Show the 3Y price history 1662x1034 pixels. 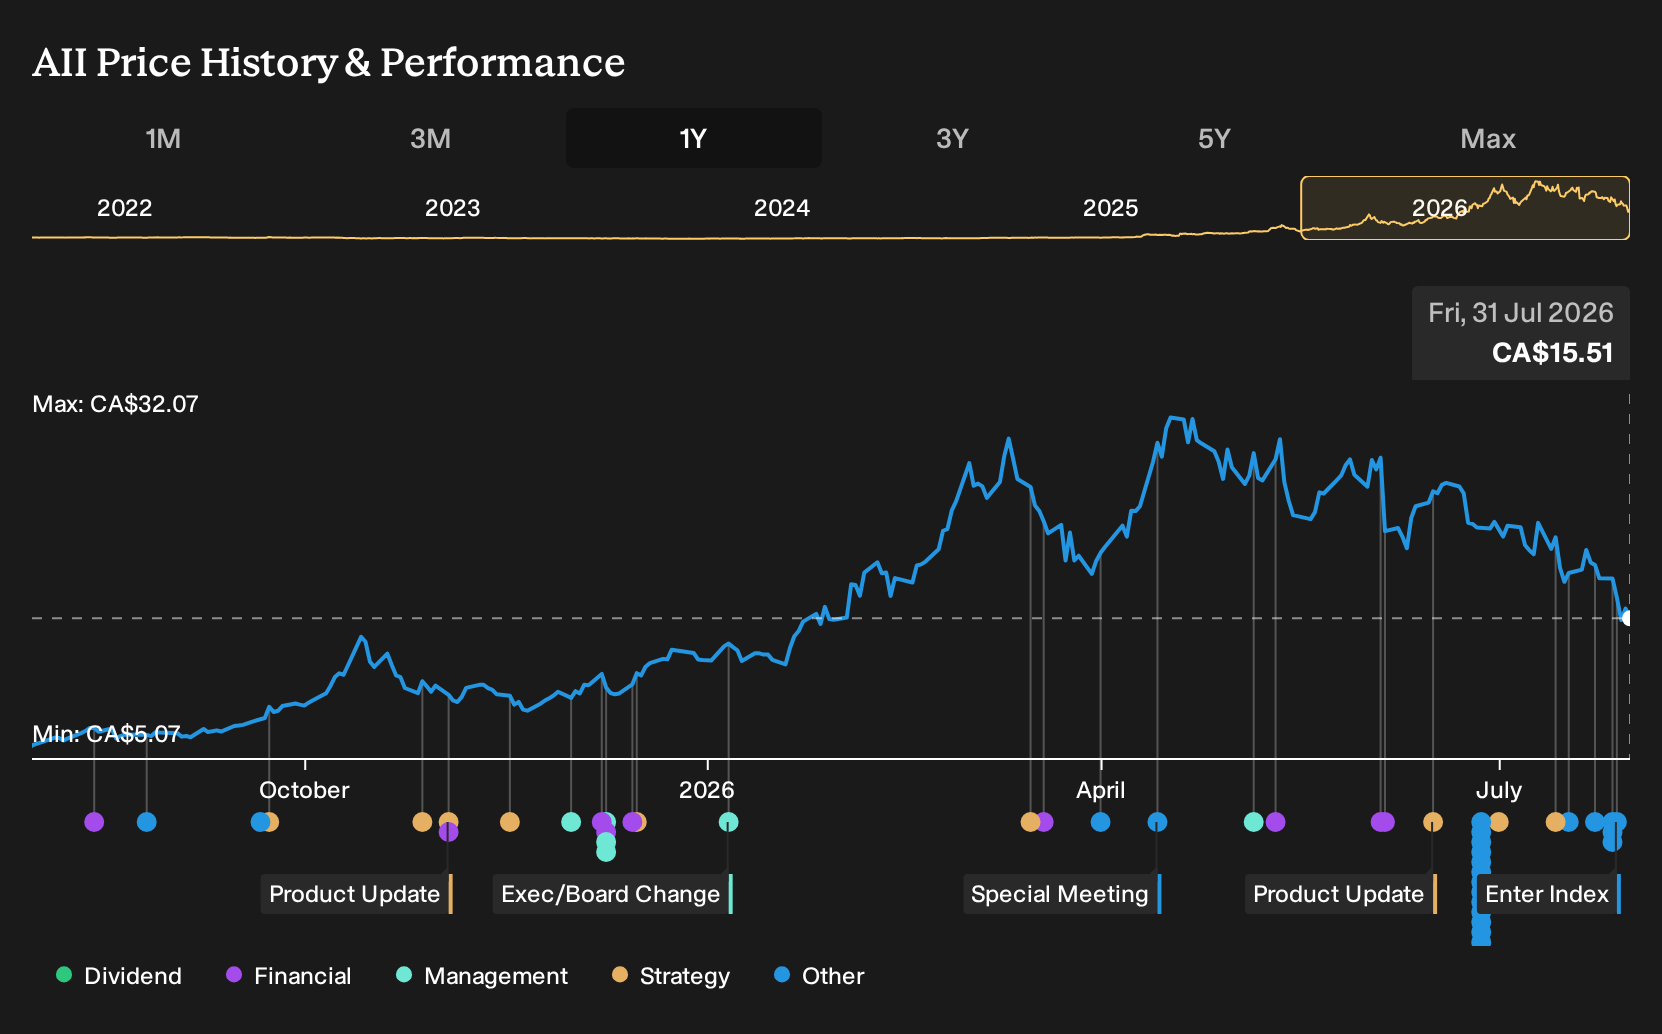coord(952,138)
